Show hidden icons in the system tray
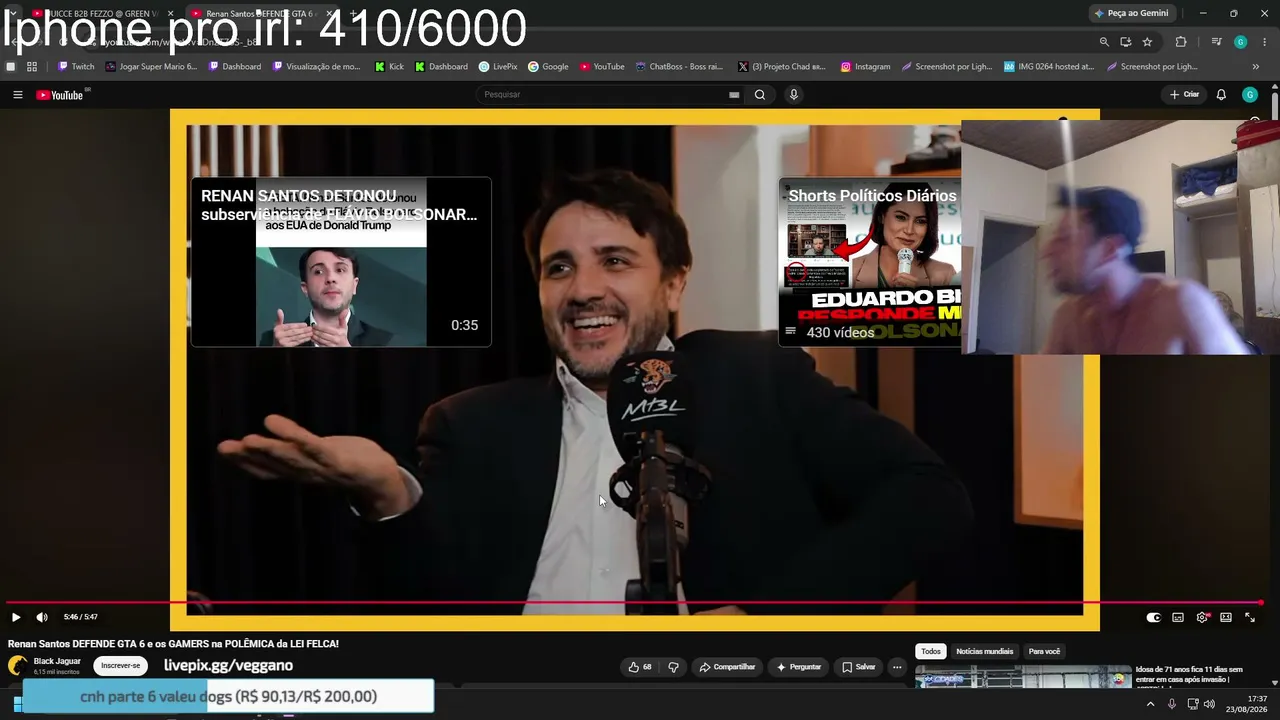The height and width of the screenshot is (720, 1280). (1150, 704)
